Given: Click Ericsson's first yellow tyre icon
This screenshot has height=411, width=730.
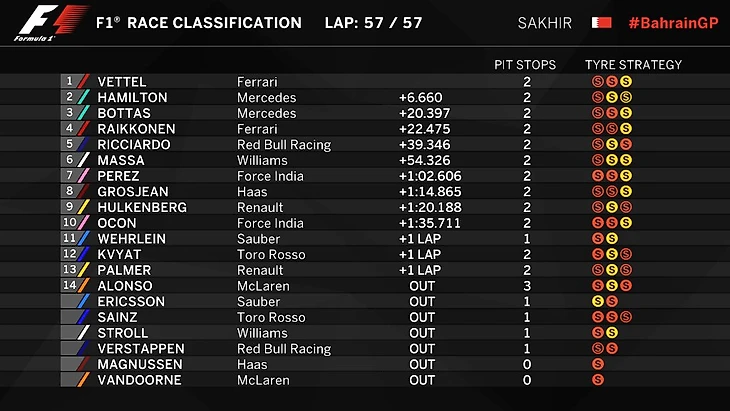Looking at the screenshot, I should pos(598,301).
